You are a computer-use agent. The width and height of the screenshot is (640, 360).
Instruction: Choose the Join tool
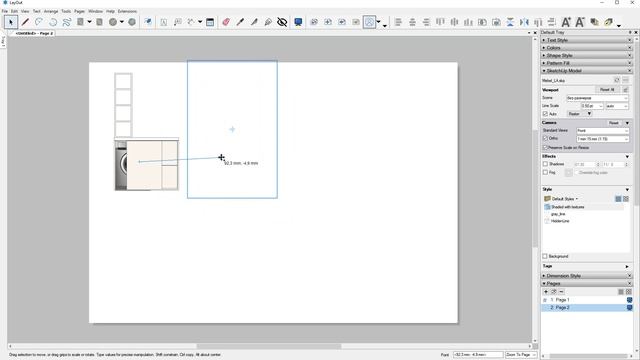click(268, 22)
